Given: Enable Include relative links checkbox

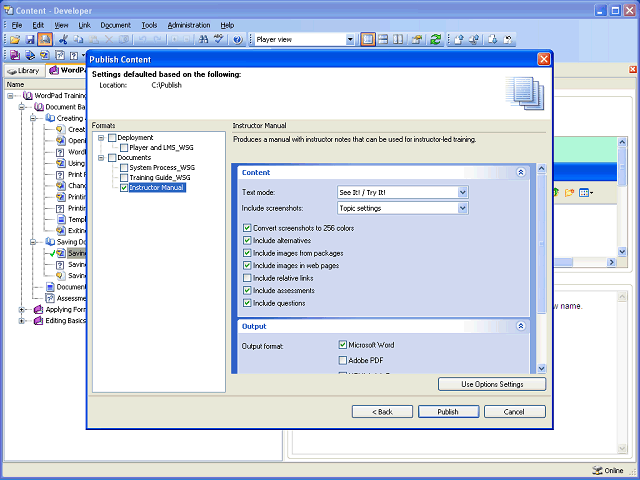Looking at the screenshot, I should pos(247,278).
